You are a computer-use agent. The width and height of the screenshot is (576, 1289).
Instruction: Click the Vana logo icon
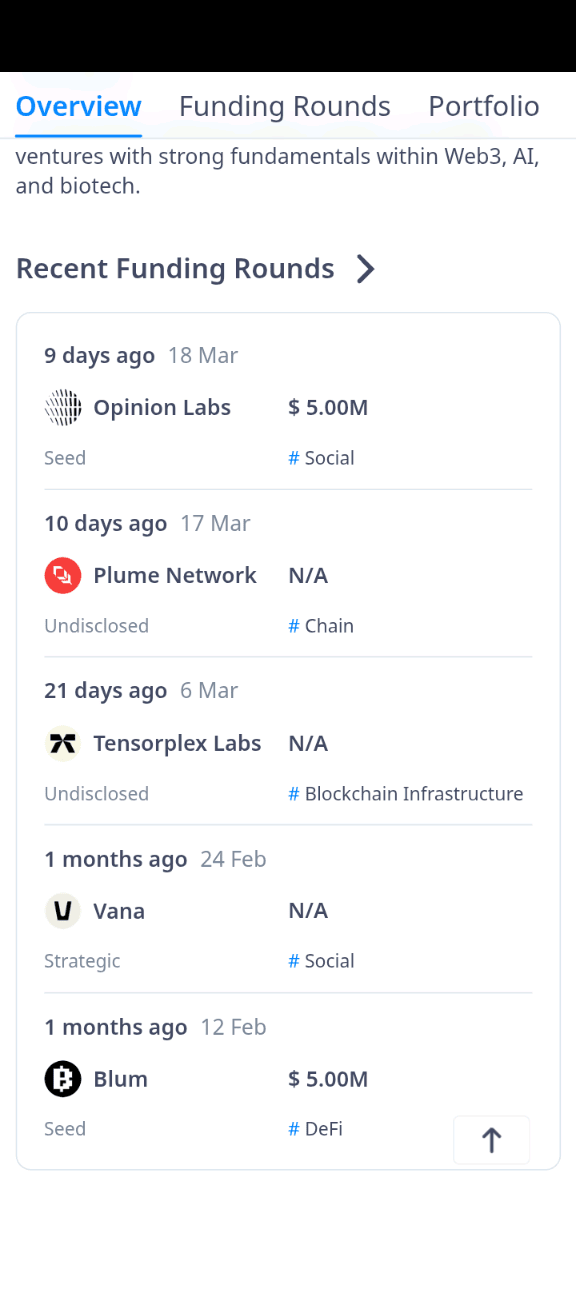(63, 911)
